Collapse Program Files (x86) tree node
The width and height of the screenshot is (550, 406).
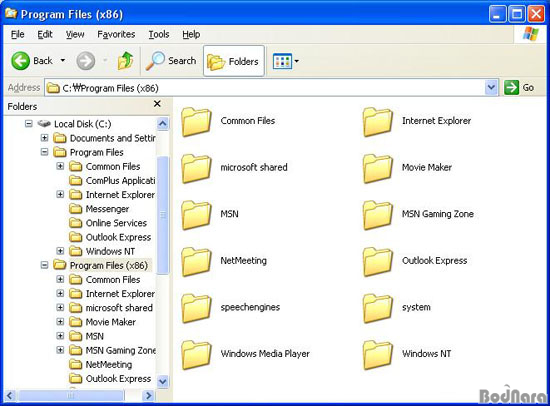(x=45, y=265)
